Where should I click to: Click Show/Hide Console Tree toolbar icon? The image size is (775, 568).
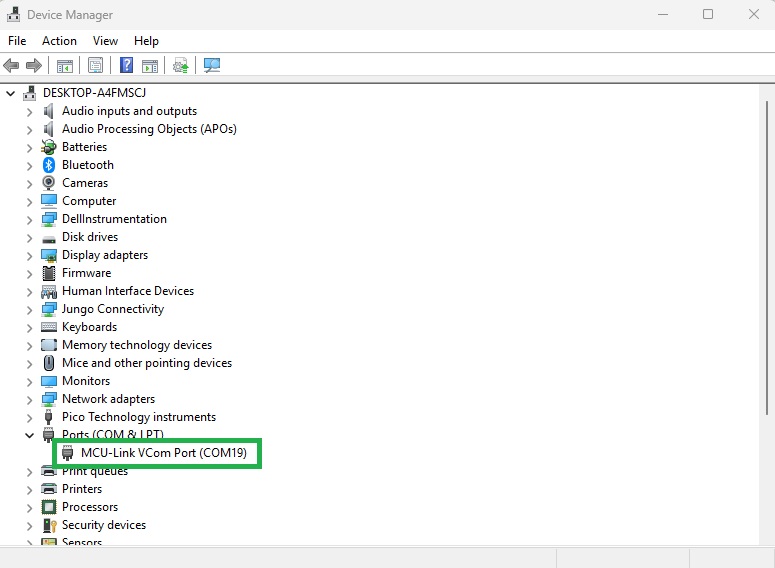[65, 66]
